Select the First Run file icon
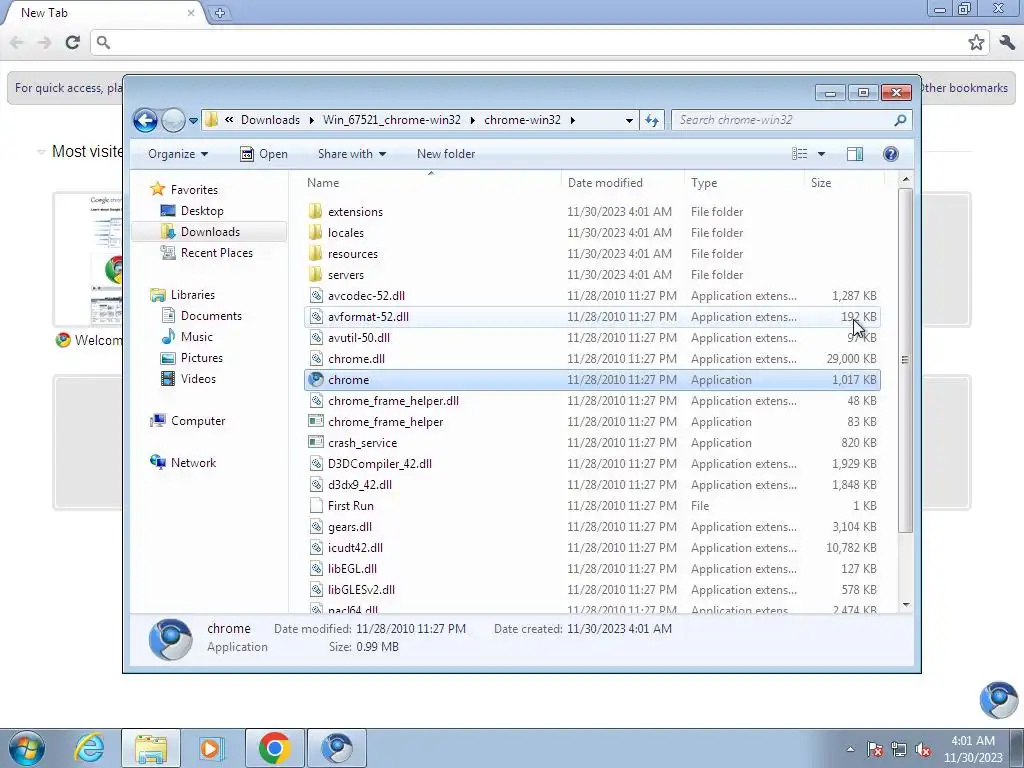The width and height of the screenshot is (1024, 768). [x=316, y=505]
